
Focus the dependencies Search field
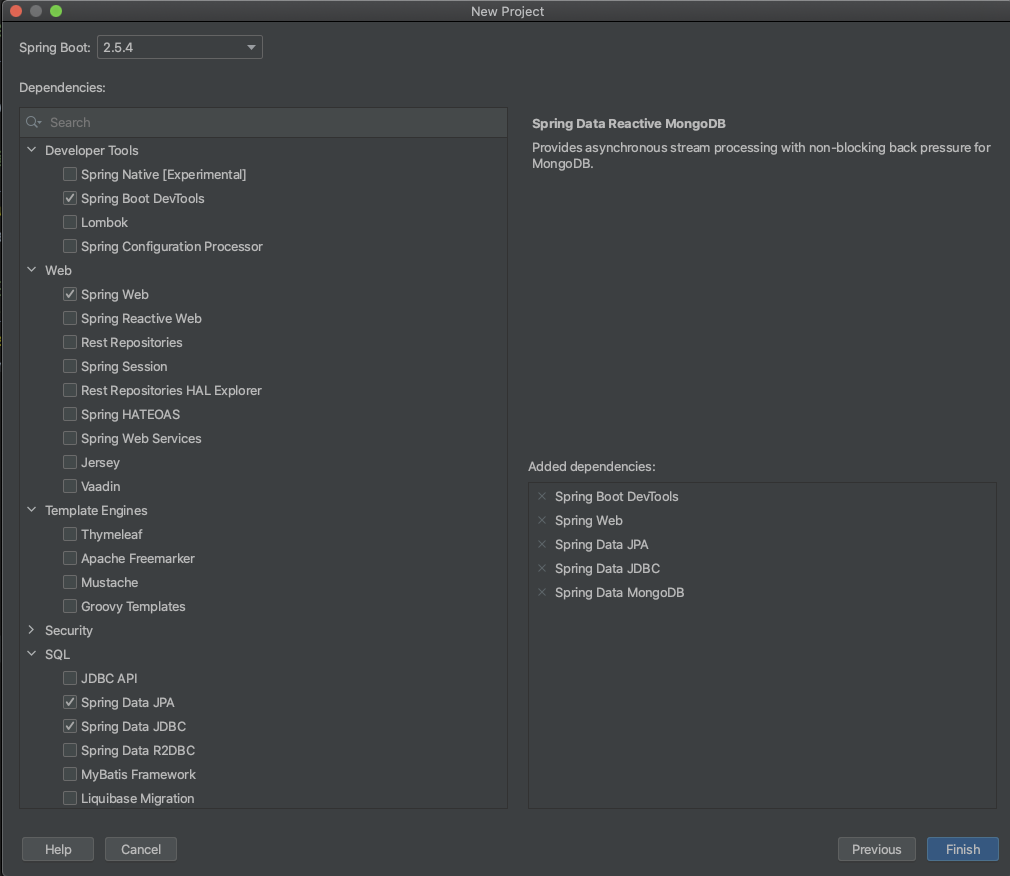click(263, 122)
